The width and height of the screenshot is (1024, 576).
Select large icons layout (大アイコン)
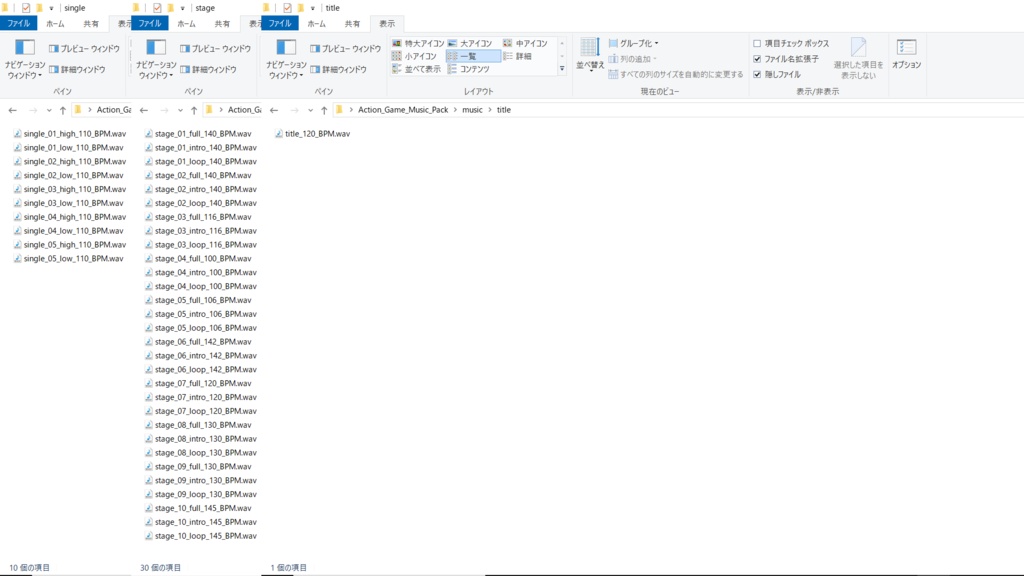[470, 43]
